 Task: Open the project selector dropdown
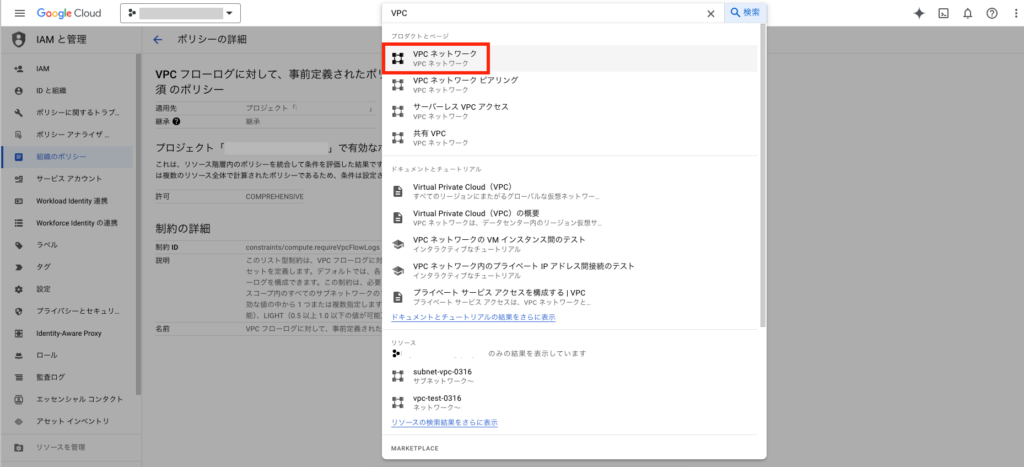[180, 13]
